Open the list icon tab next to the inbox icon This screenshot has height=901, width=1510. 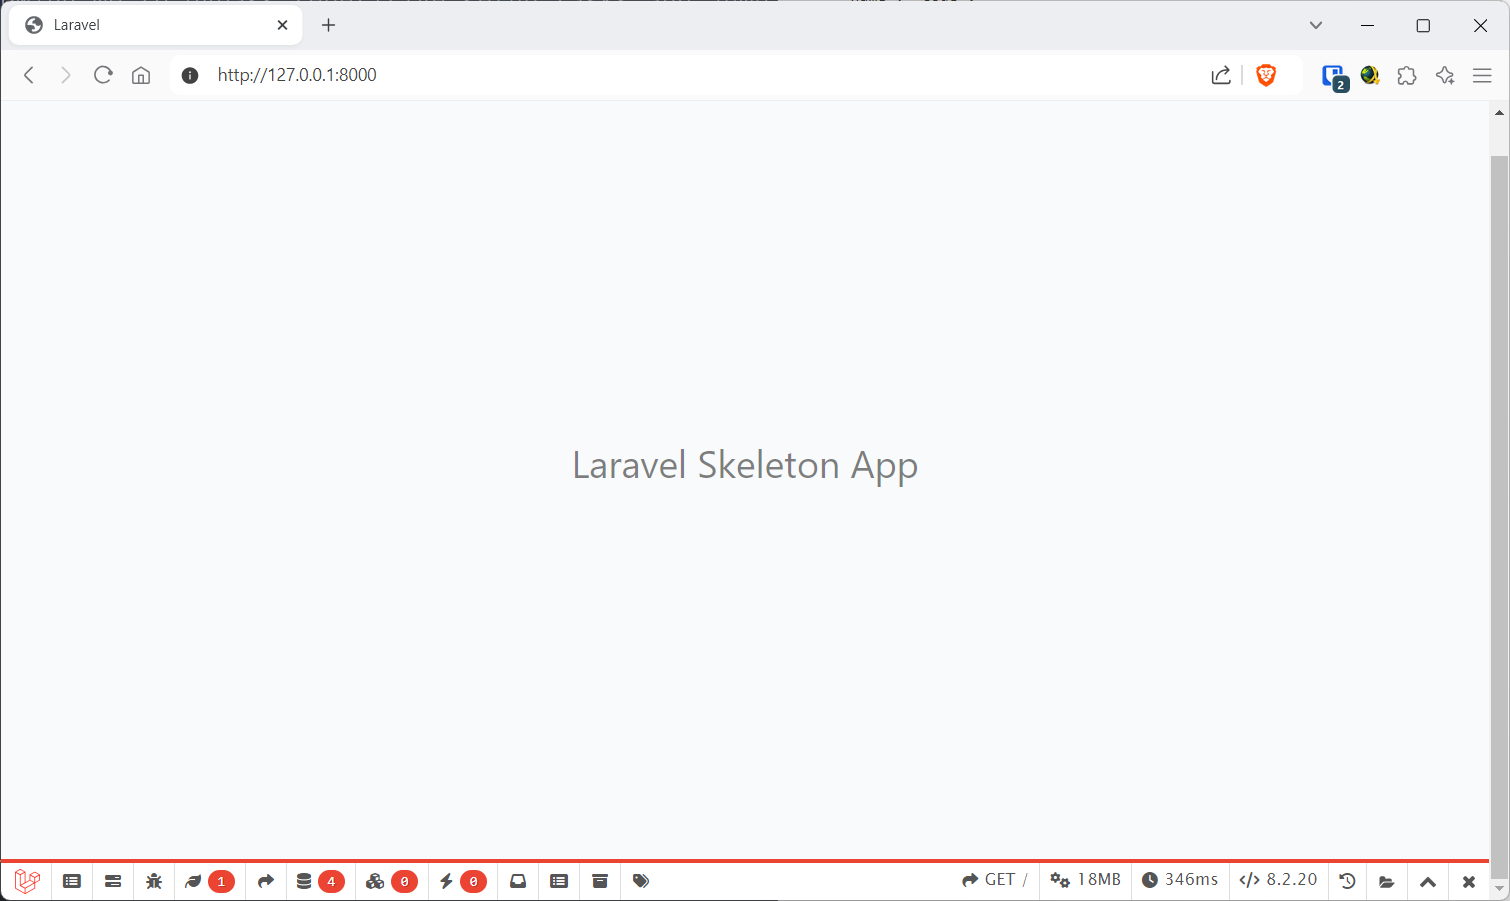pos(559,881)
